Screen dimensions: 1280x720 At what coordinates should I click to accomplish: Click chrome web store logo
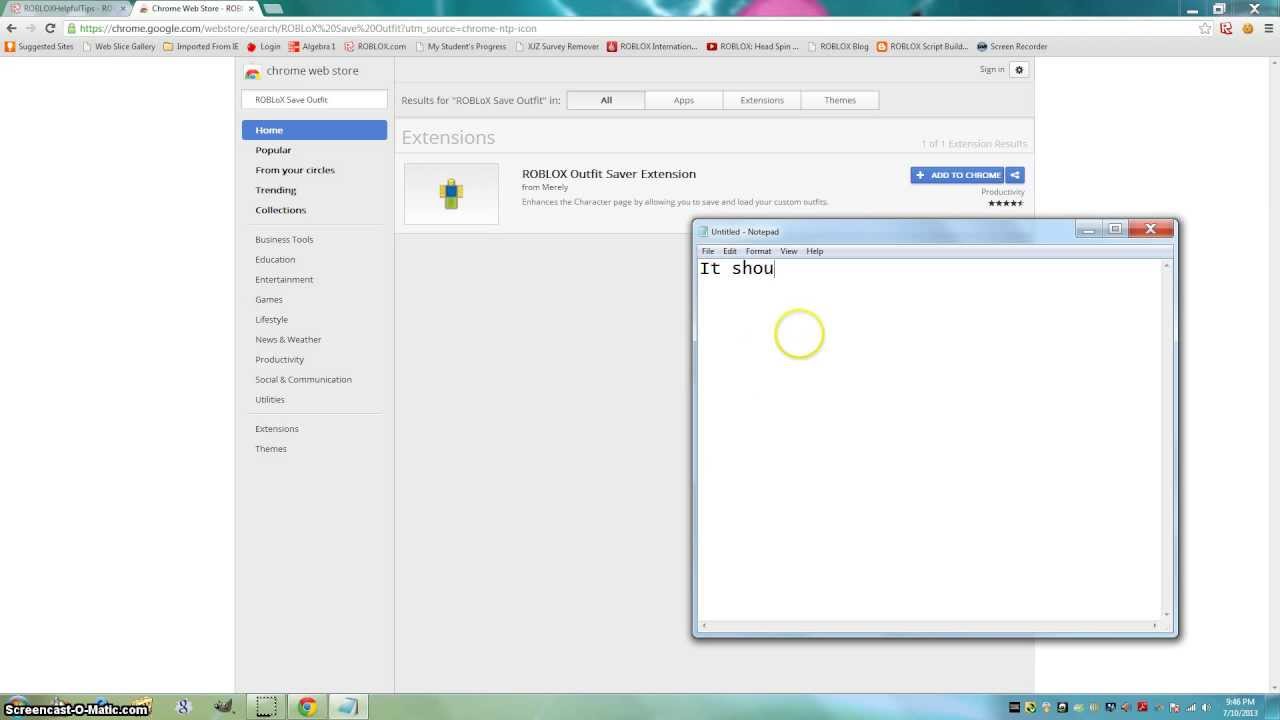coord(302,71)
